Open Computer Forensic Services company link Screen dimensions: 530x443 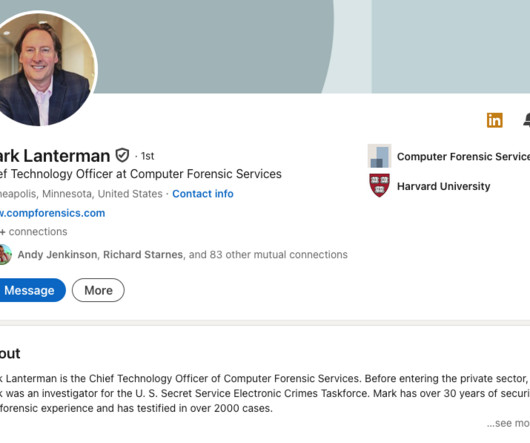click(463, 156)
